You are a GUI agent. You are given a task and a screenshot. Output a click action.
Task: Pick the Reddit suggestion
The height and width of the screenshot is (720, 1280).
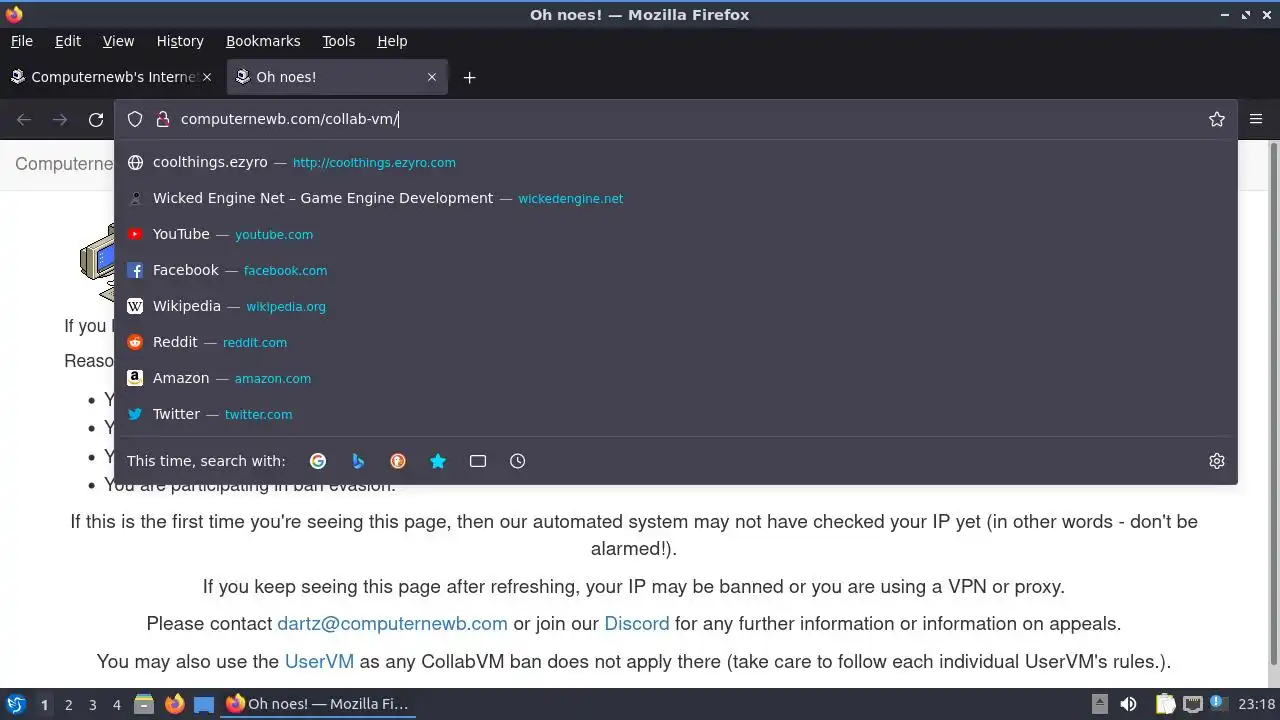(x=675, y=342)
